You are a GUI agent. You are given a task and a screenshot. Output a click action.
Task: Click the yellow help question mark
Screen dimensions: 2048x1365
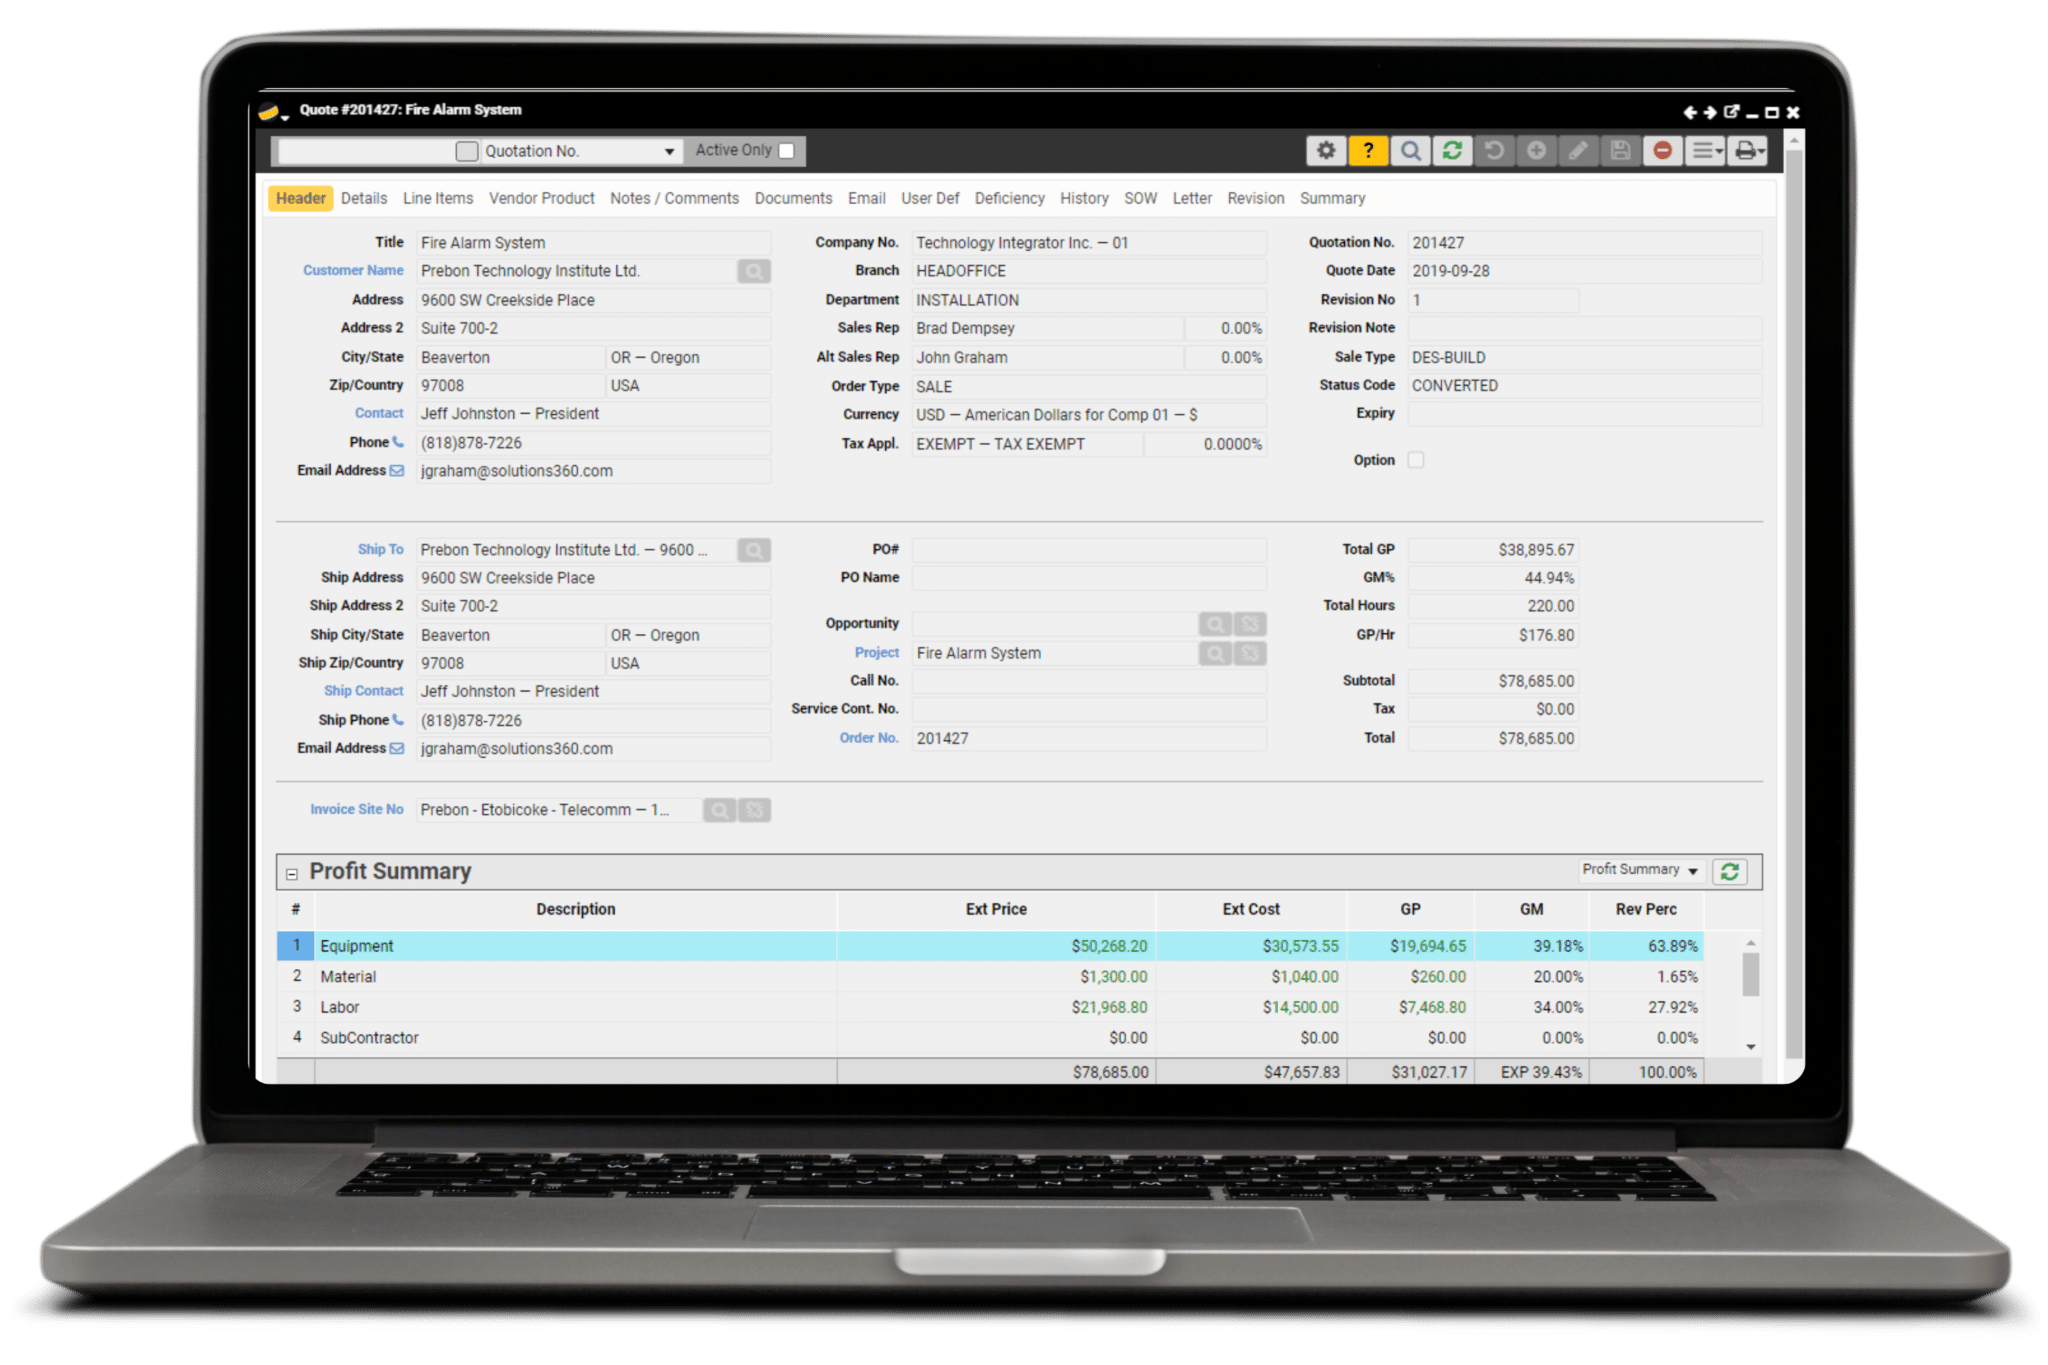pos(1367,151)
